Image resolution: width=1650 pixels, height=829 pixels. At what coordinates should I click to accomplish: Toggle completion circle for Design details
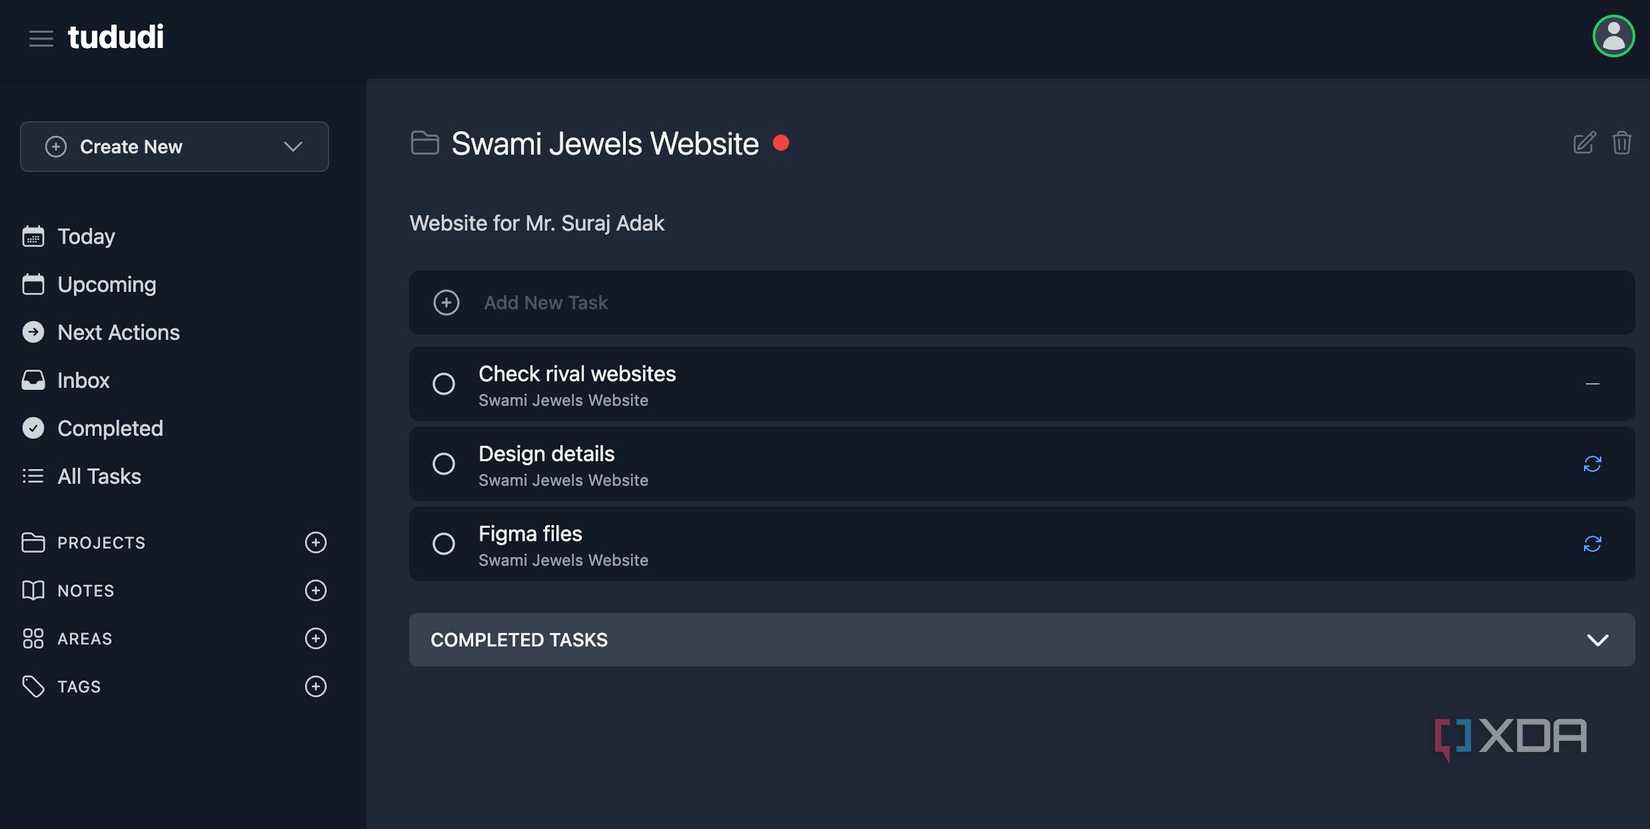tap(443, 464)
